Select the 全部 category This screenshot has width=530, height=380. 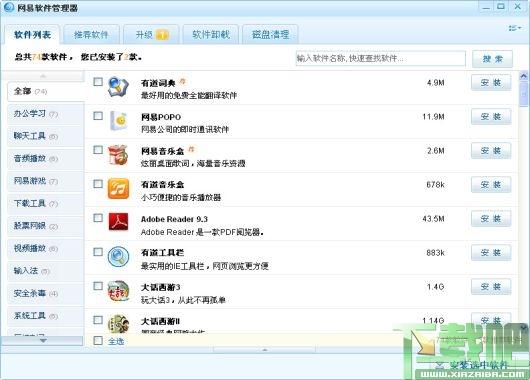(x=45, y=91)
